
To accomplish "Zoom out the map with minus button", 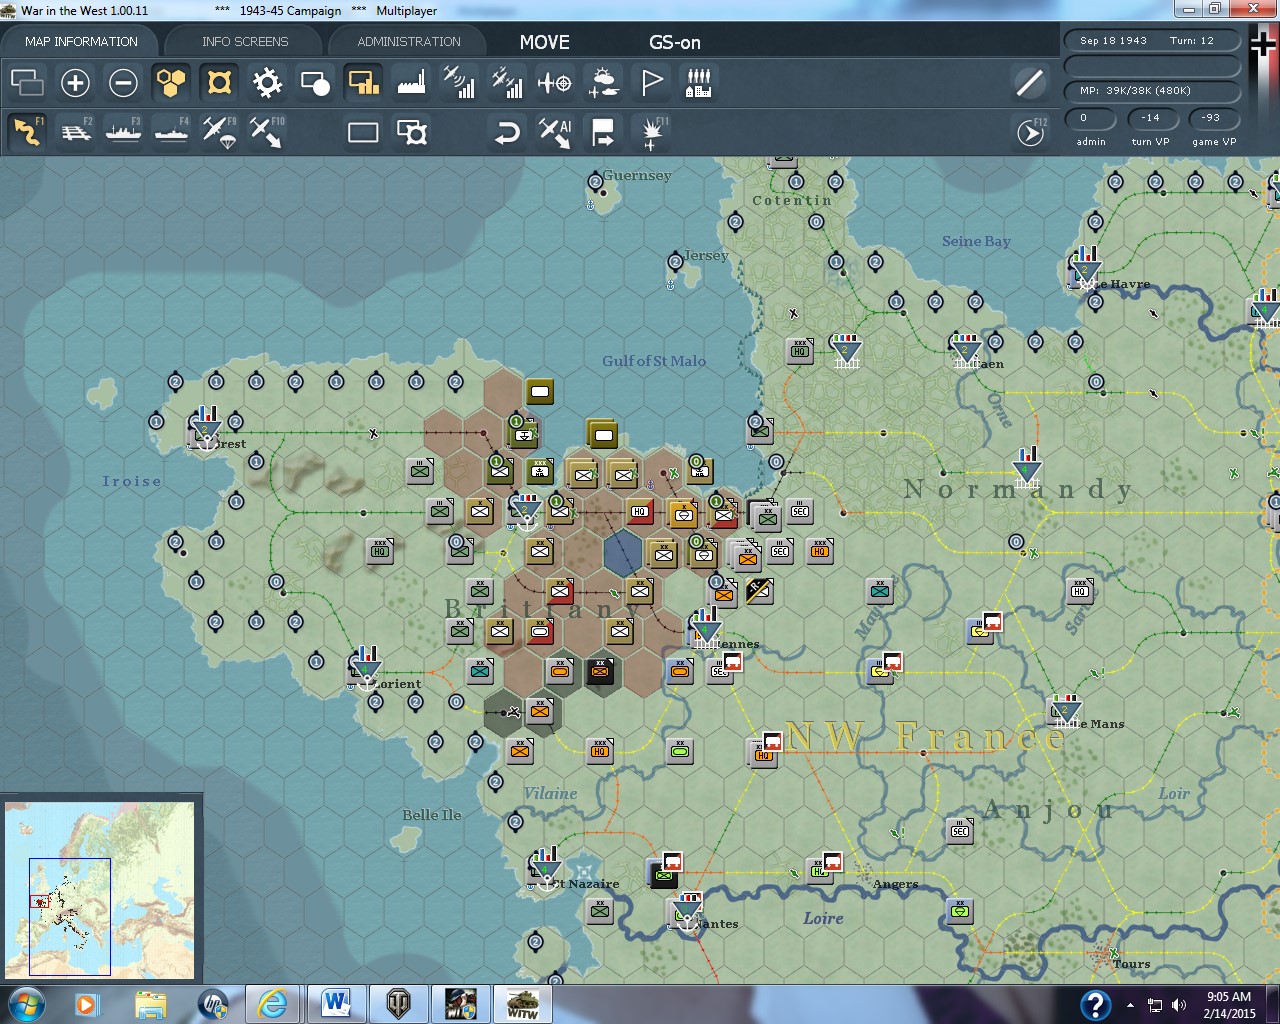I will click(123, 82).
